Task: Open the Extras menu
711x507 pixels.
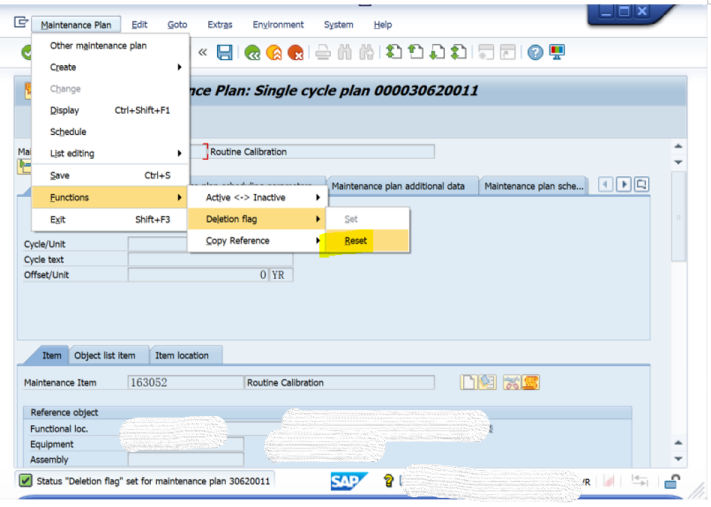Action: [x=220, y=25]
